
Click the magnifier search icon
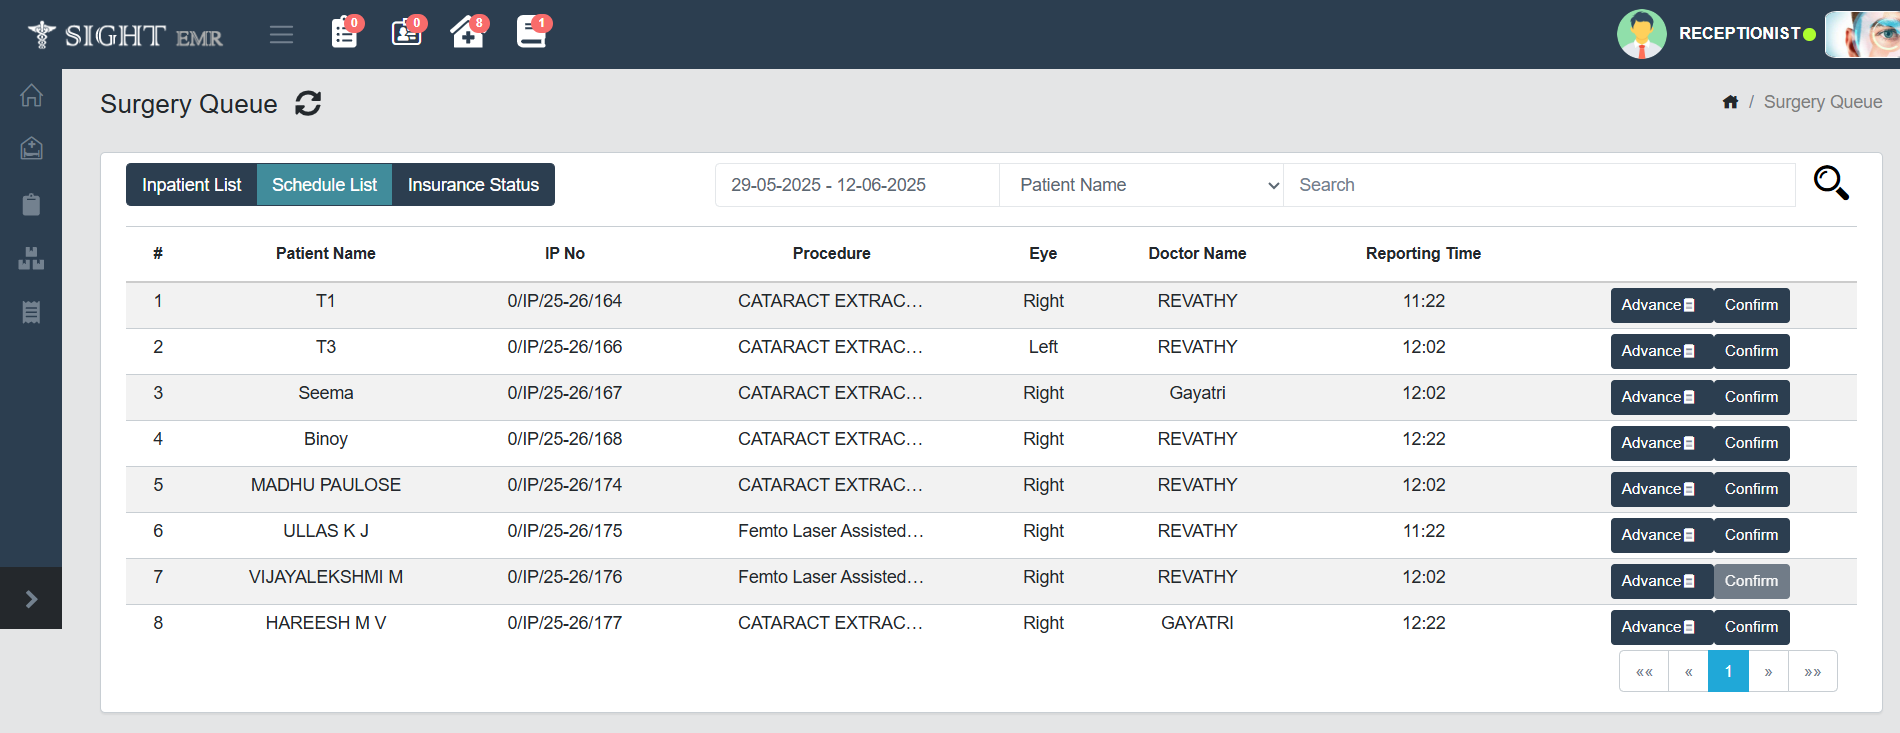tap(1830, 183)
